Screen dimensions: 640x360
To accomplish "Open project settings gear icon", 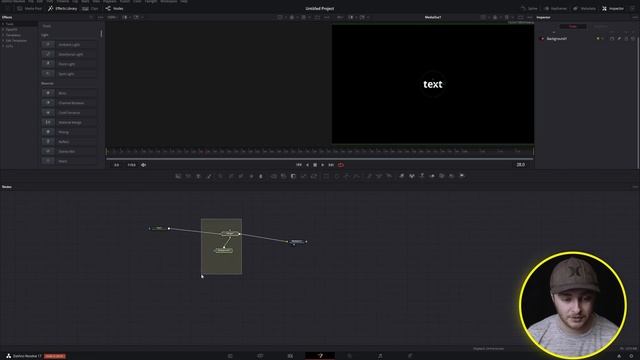I will click(x=631, y=356).
